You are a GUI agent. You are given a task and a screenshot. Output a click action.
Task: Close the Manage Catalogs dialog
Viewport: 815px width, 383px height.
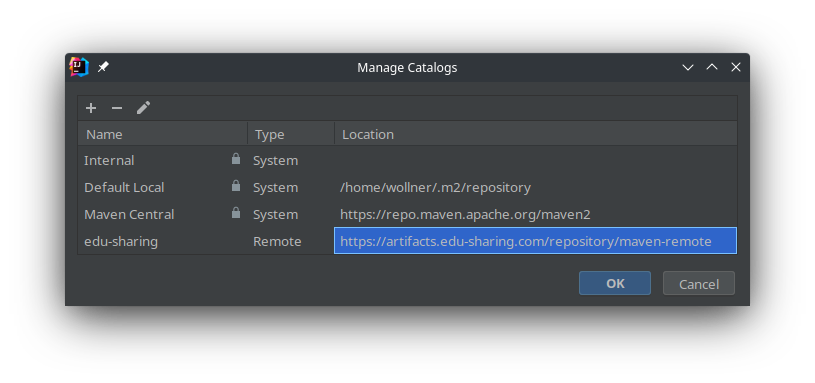click(735, 67)
